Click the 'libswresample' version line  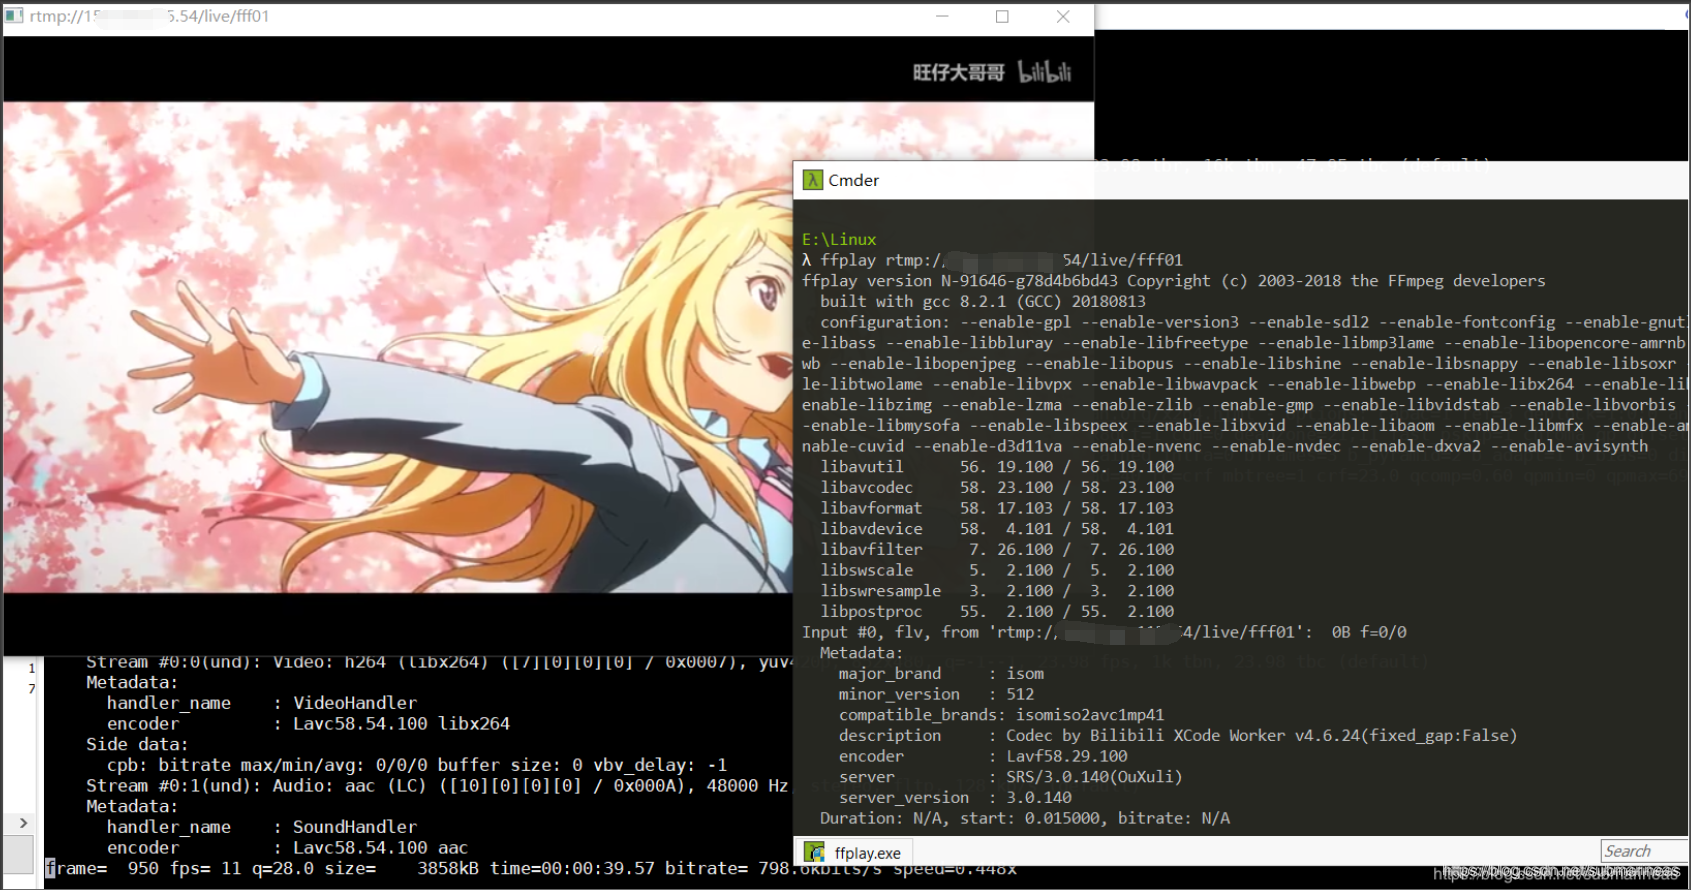(x=997, y=591)
